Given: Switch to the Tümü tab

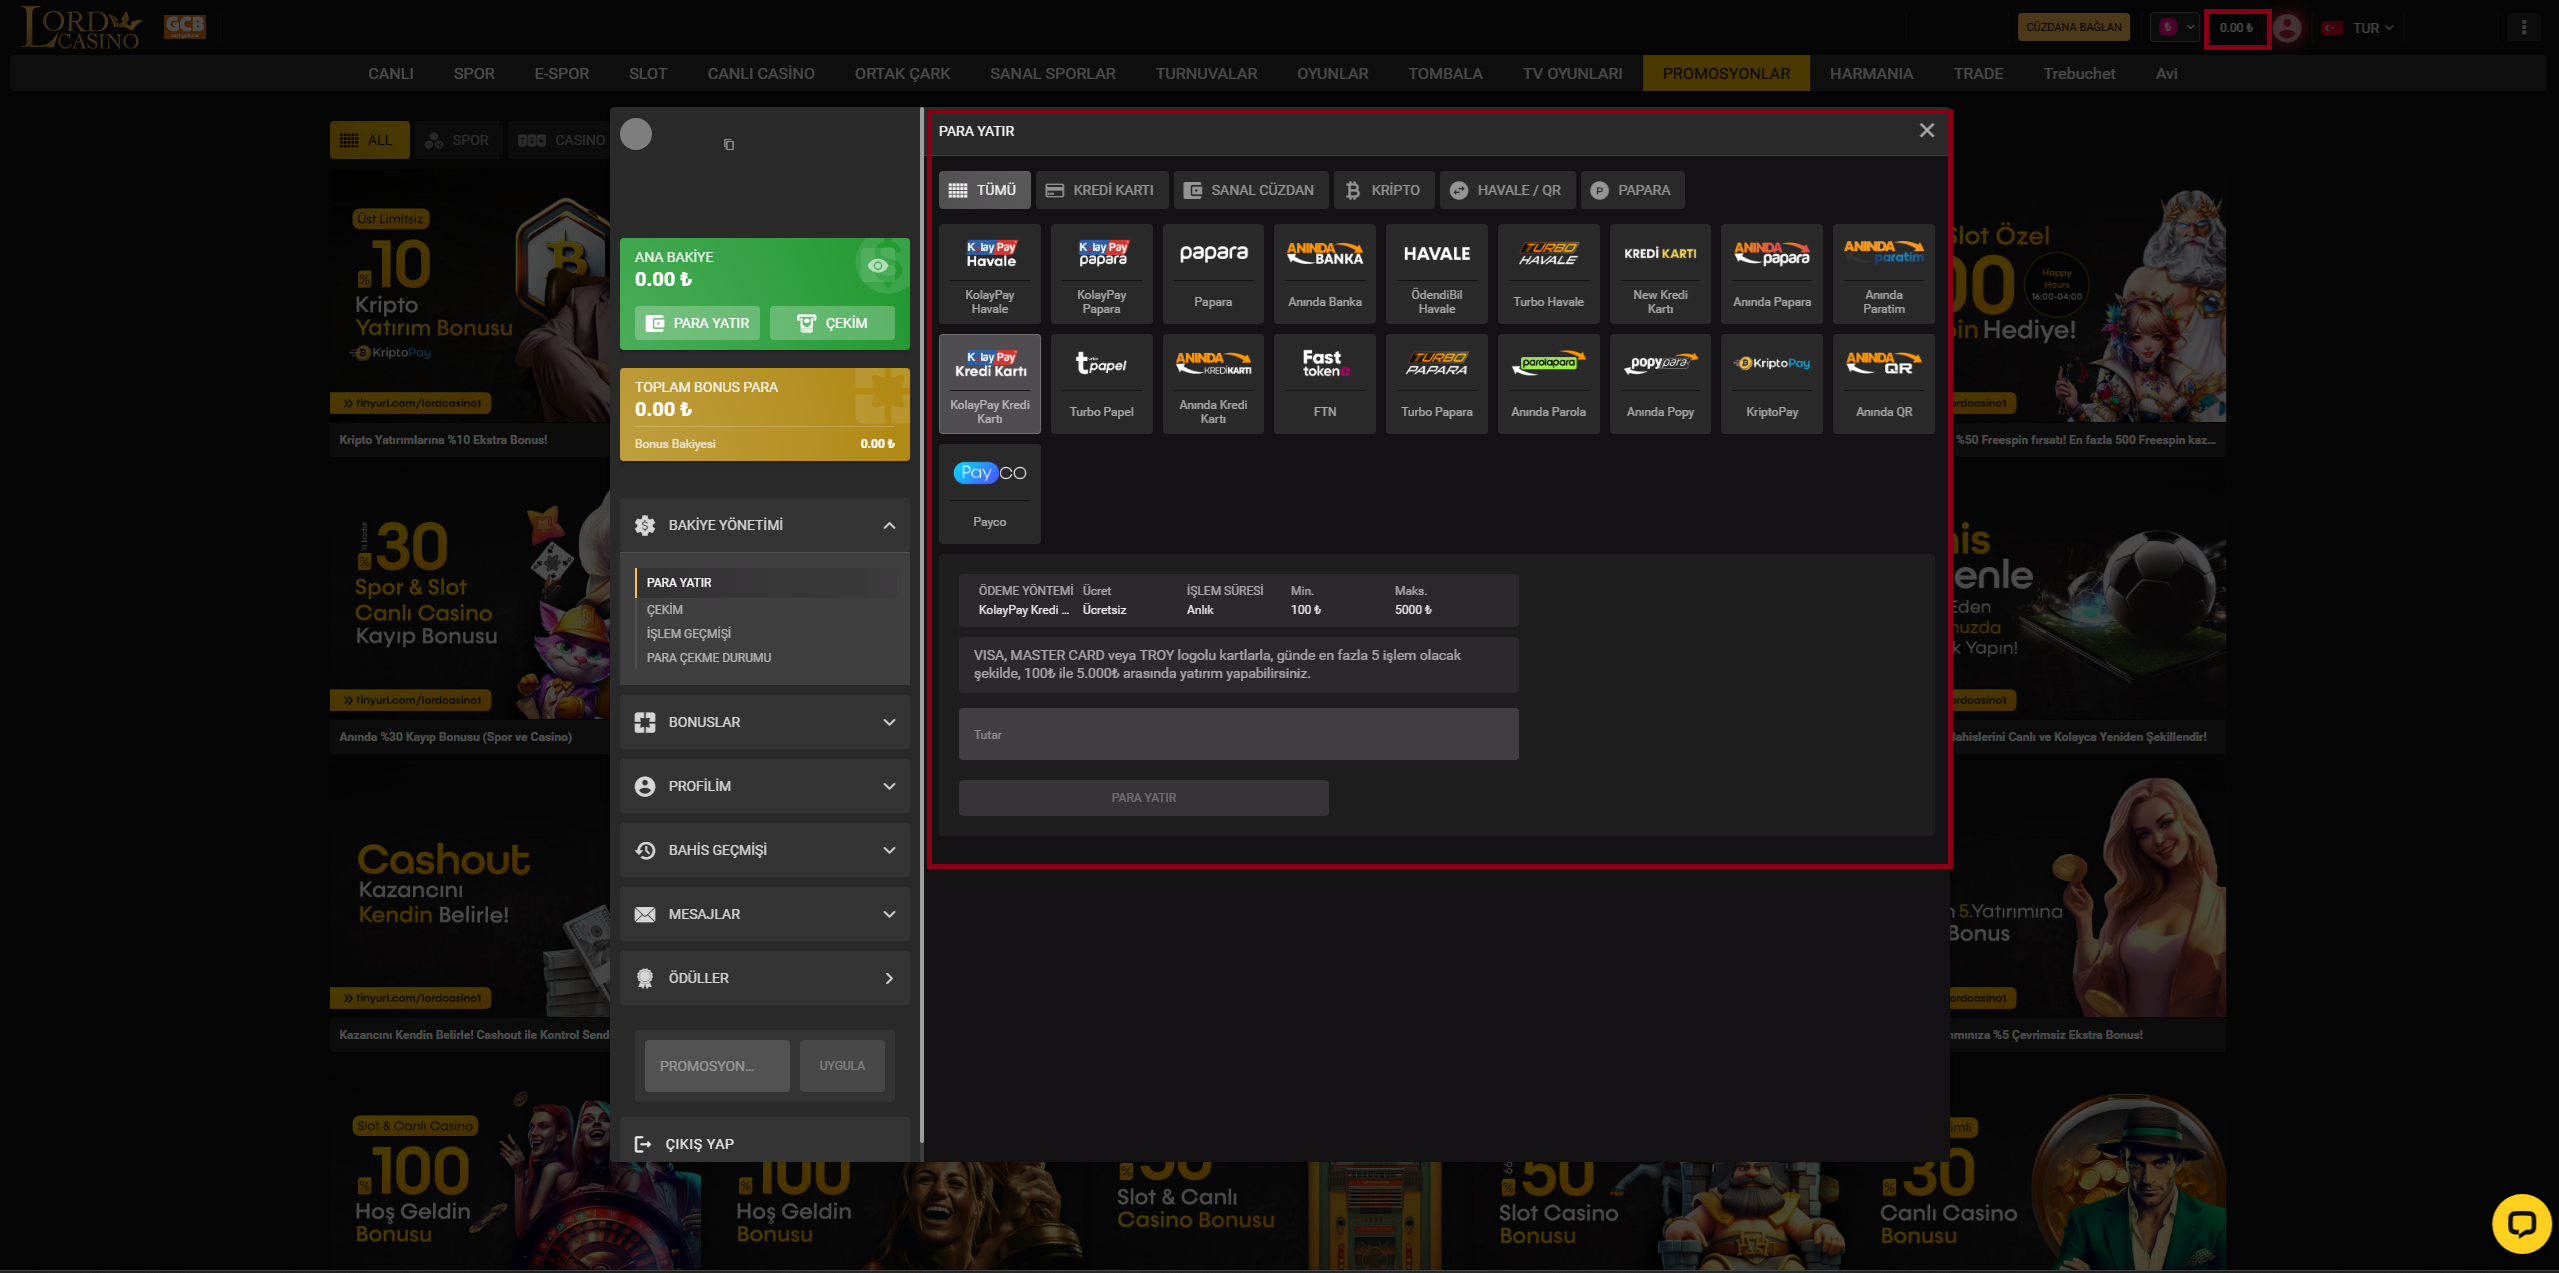Looking at the screenshot, I should (x=984, y=190).
